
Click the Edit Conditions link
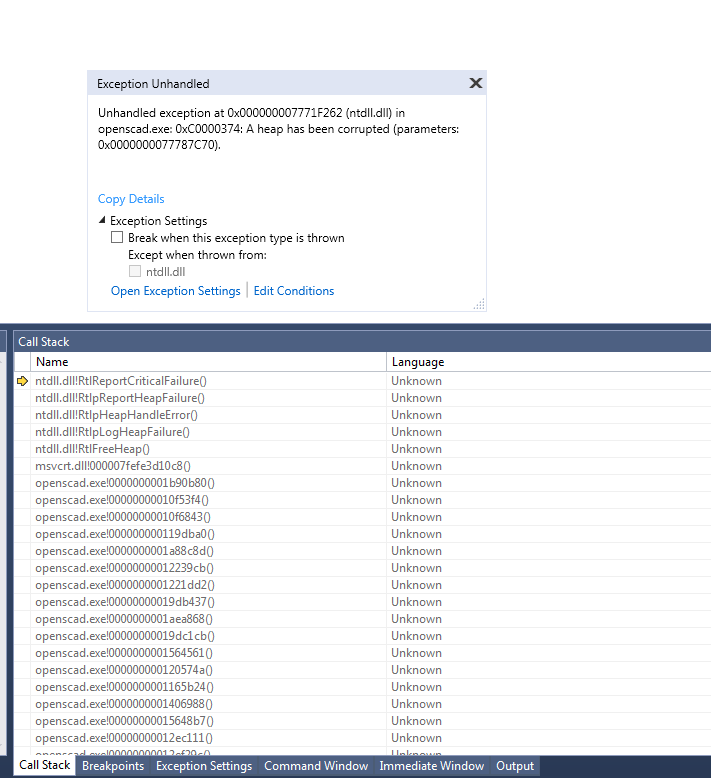294,291
